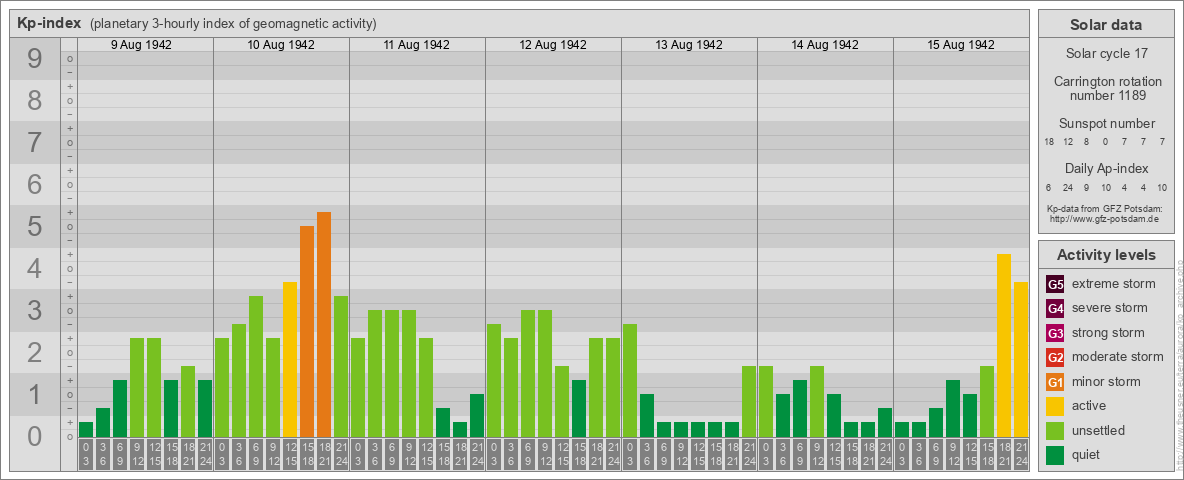Click the 'Solar cycle 17' text
The width and height of the screenshot is (1184, 480).
pos(1106,54)
